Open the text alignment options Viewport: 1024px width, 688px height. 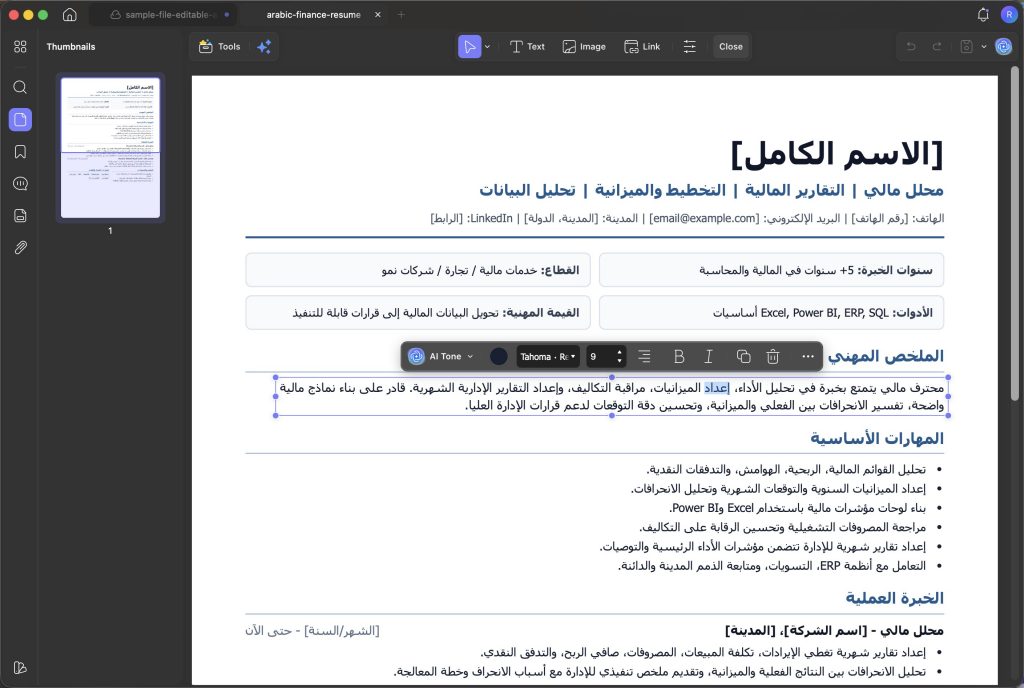(644, 356)
